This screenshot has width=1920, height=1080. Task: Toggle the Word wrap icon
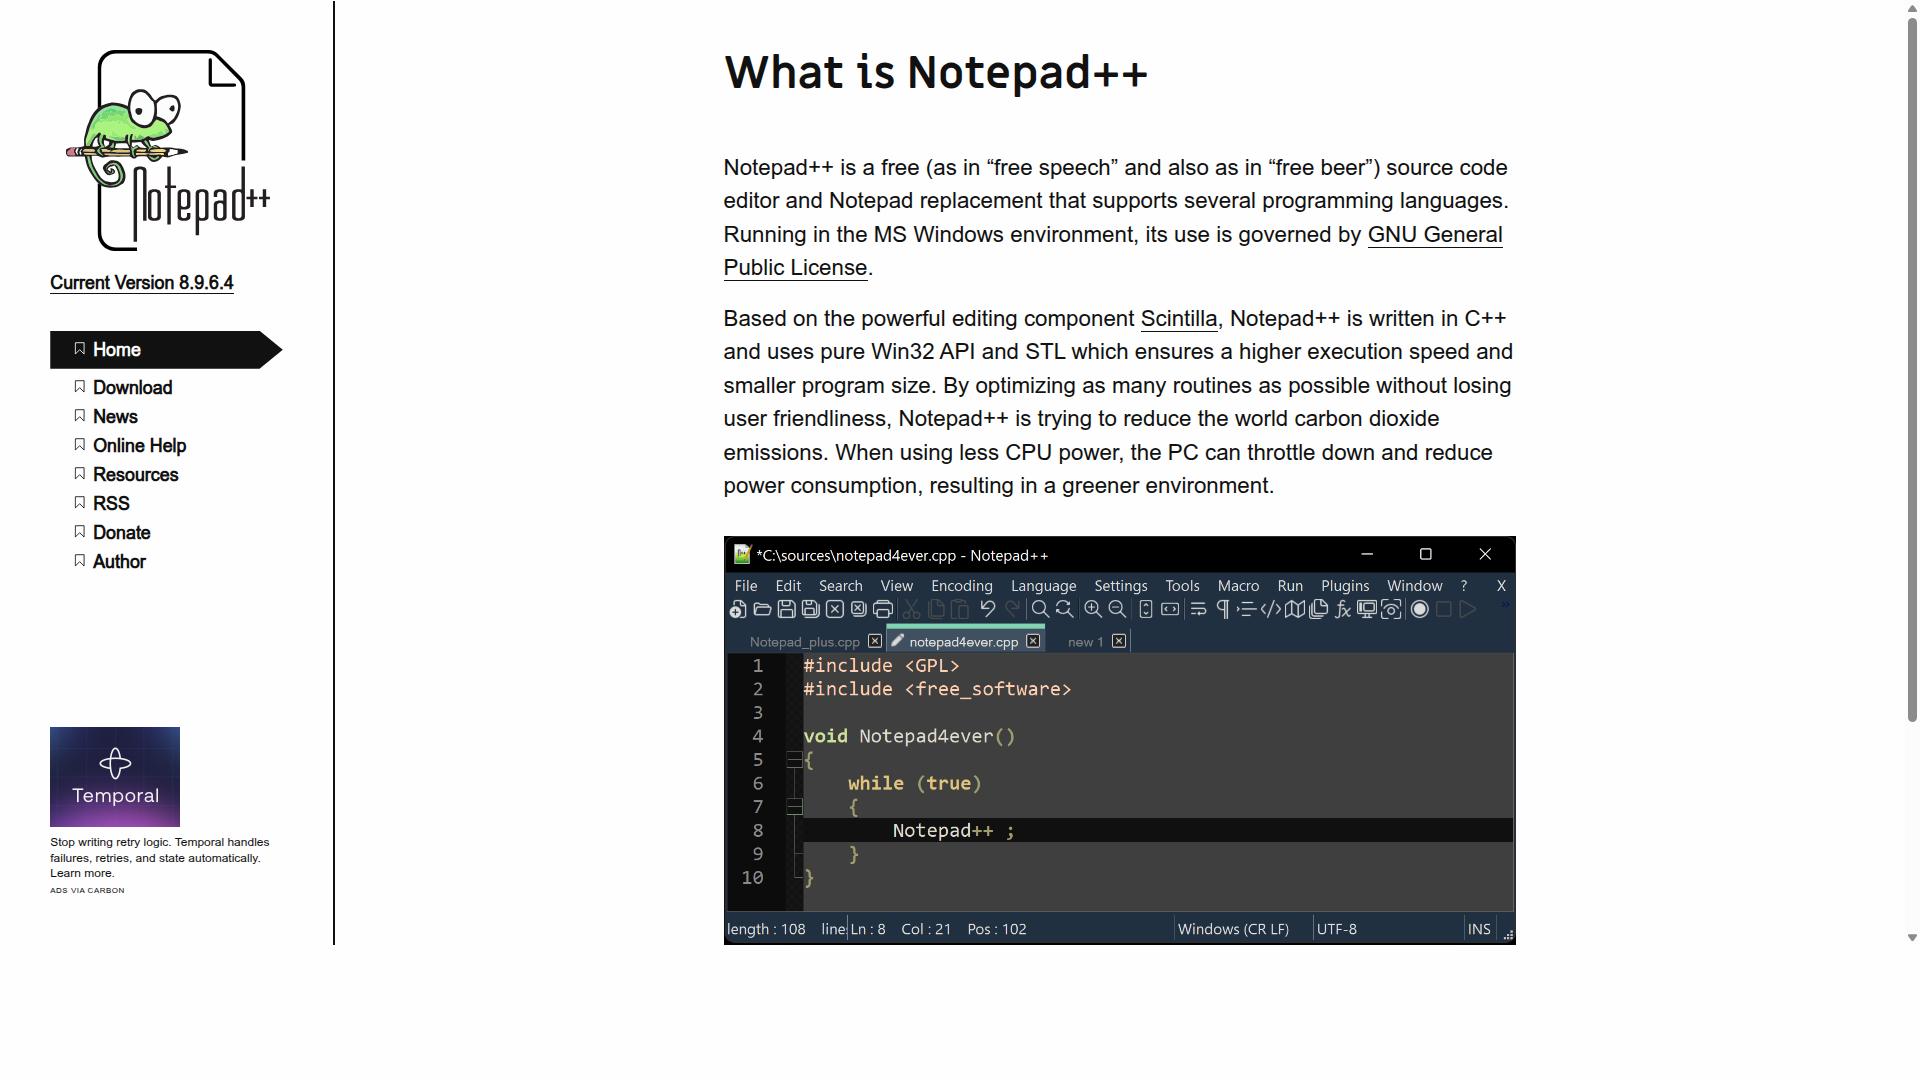coord(1198,609)
